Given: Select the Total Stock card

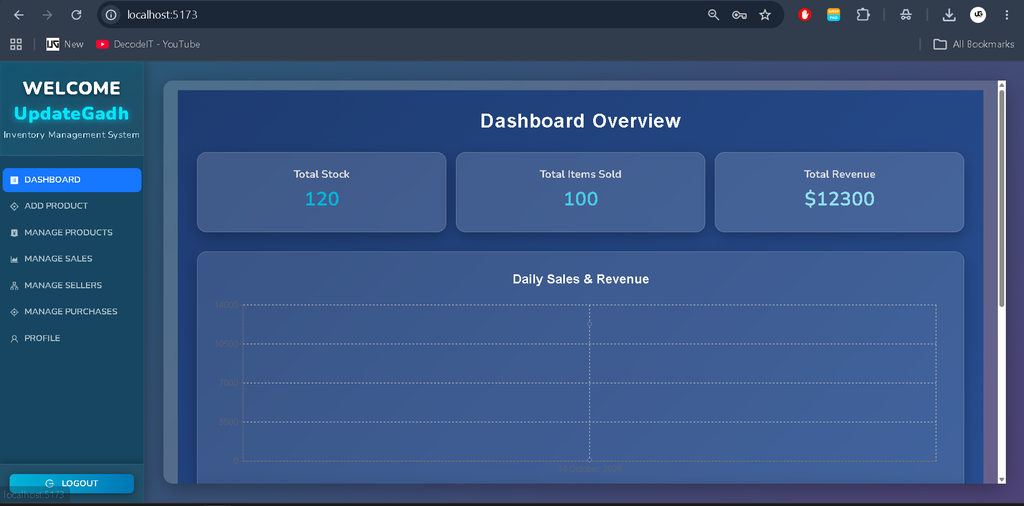Looking at the screenshot, I should 321,192.
